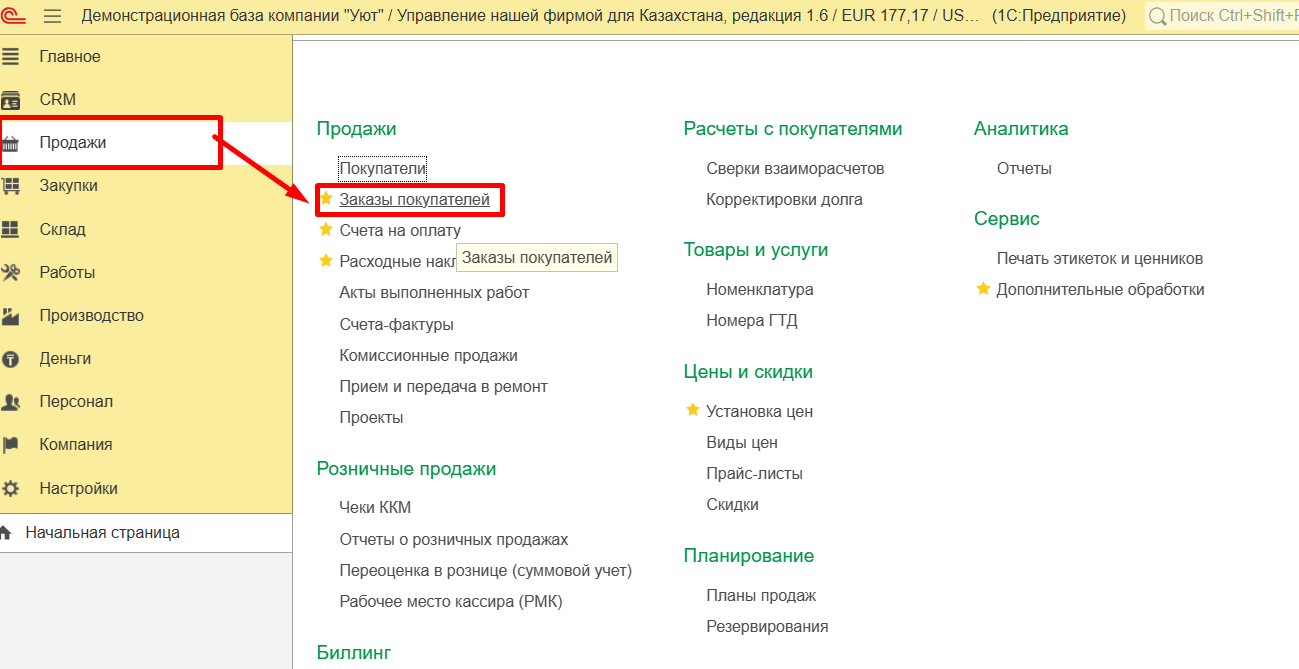Toggle favorite star beside Установка цен

coord(693,410)
